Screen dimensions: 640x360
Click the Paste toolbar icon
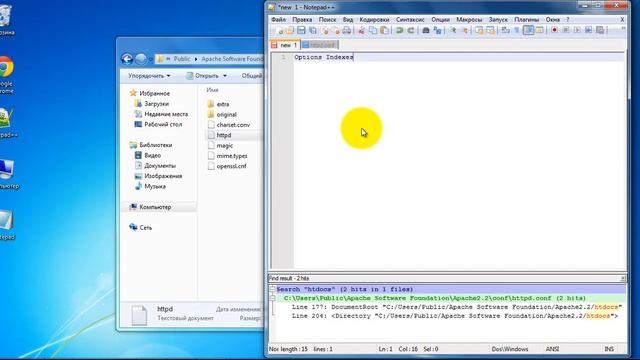click(x=384, y=30)
